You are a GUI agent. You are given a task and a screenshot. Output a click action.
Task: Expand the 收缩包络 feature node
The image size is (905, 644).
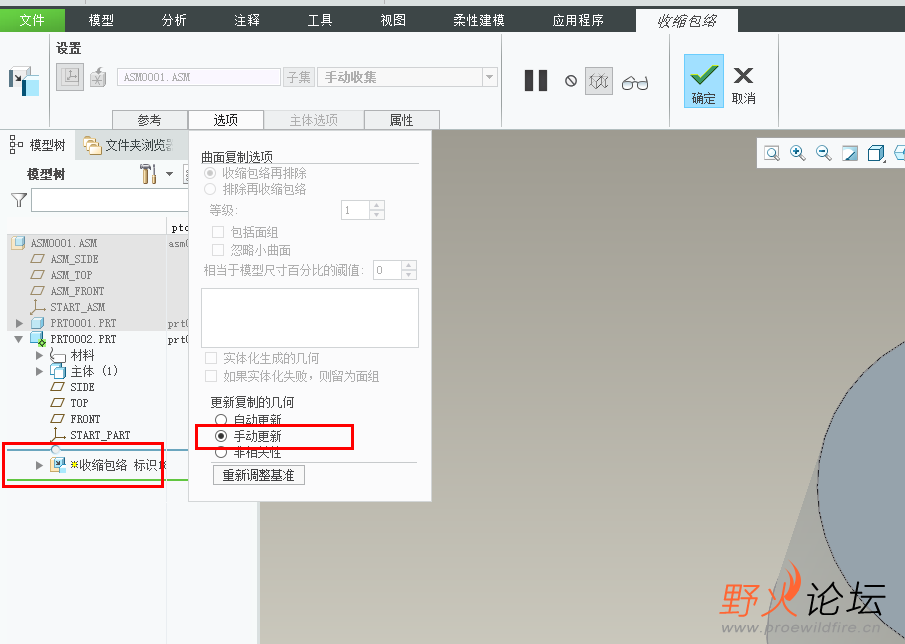point(39,465)
